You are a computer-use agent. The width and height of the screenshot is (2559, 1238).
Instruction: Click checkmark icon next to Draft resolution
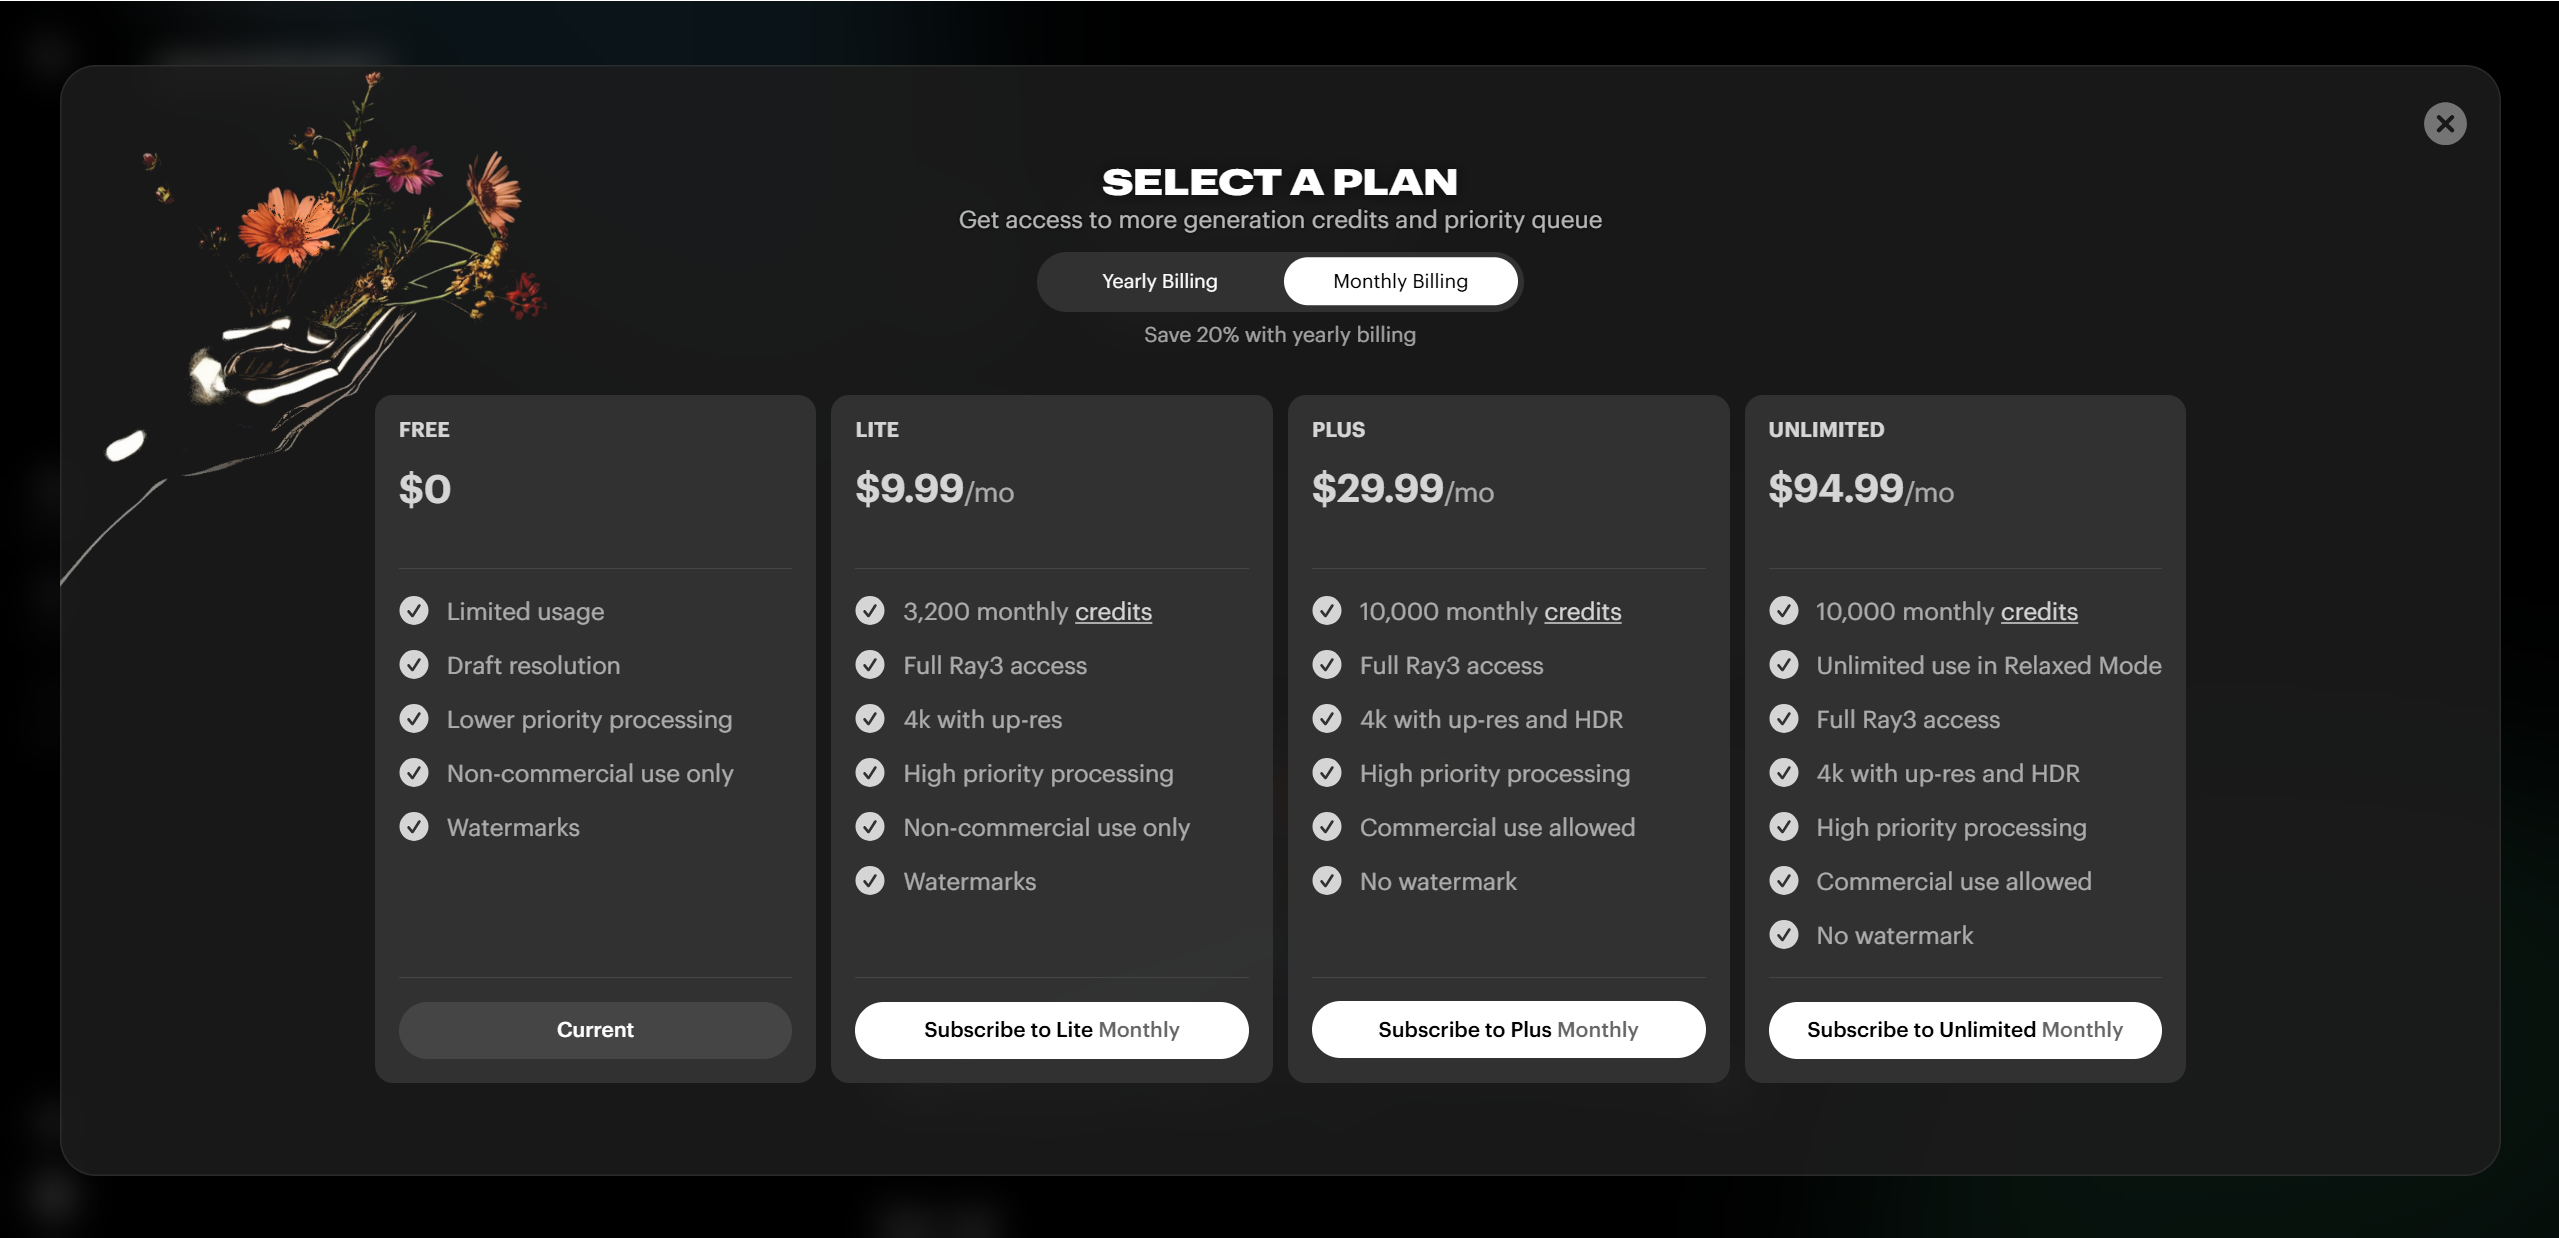[414, 665]
